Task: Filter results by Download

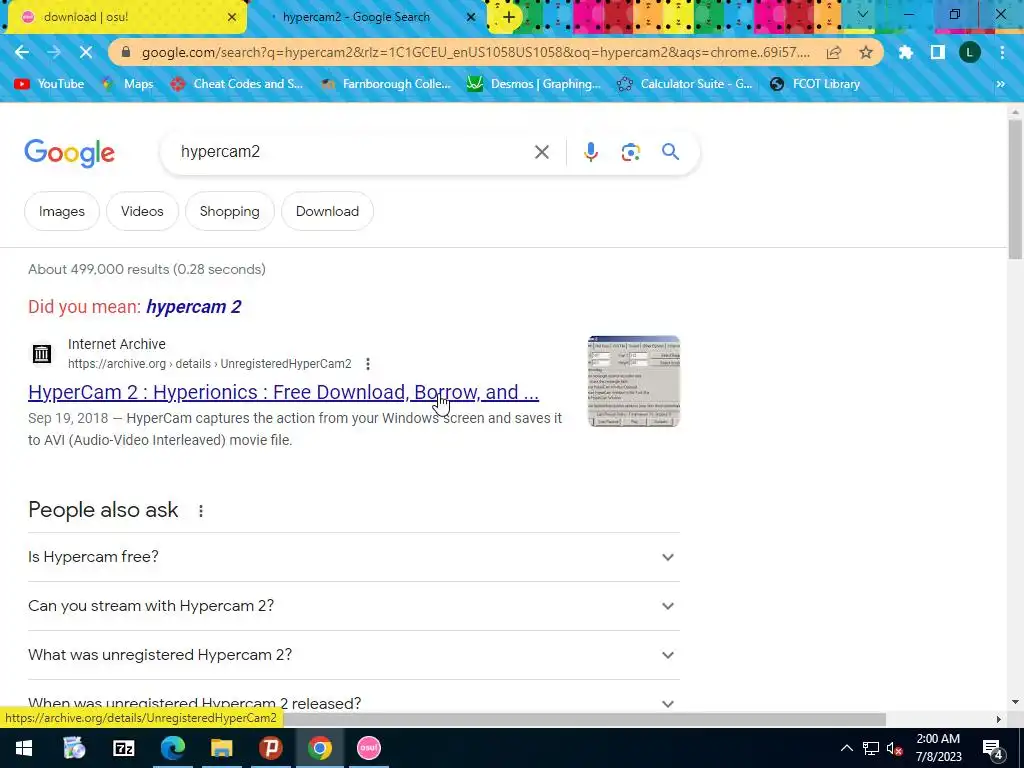Action: click(x=327, y=211)
